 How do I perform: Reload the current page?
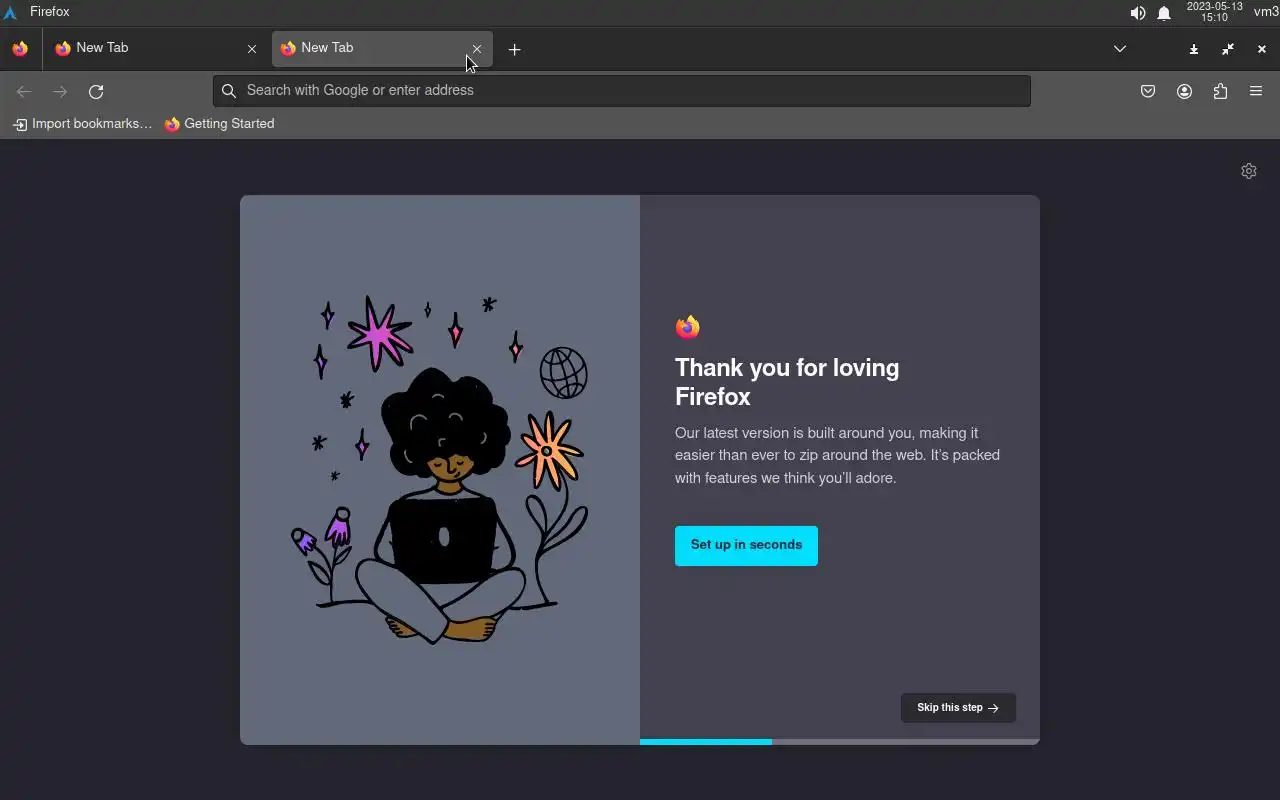[x=96, y=91]
